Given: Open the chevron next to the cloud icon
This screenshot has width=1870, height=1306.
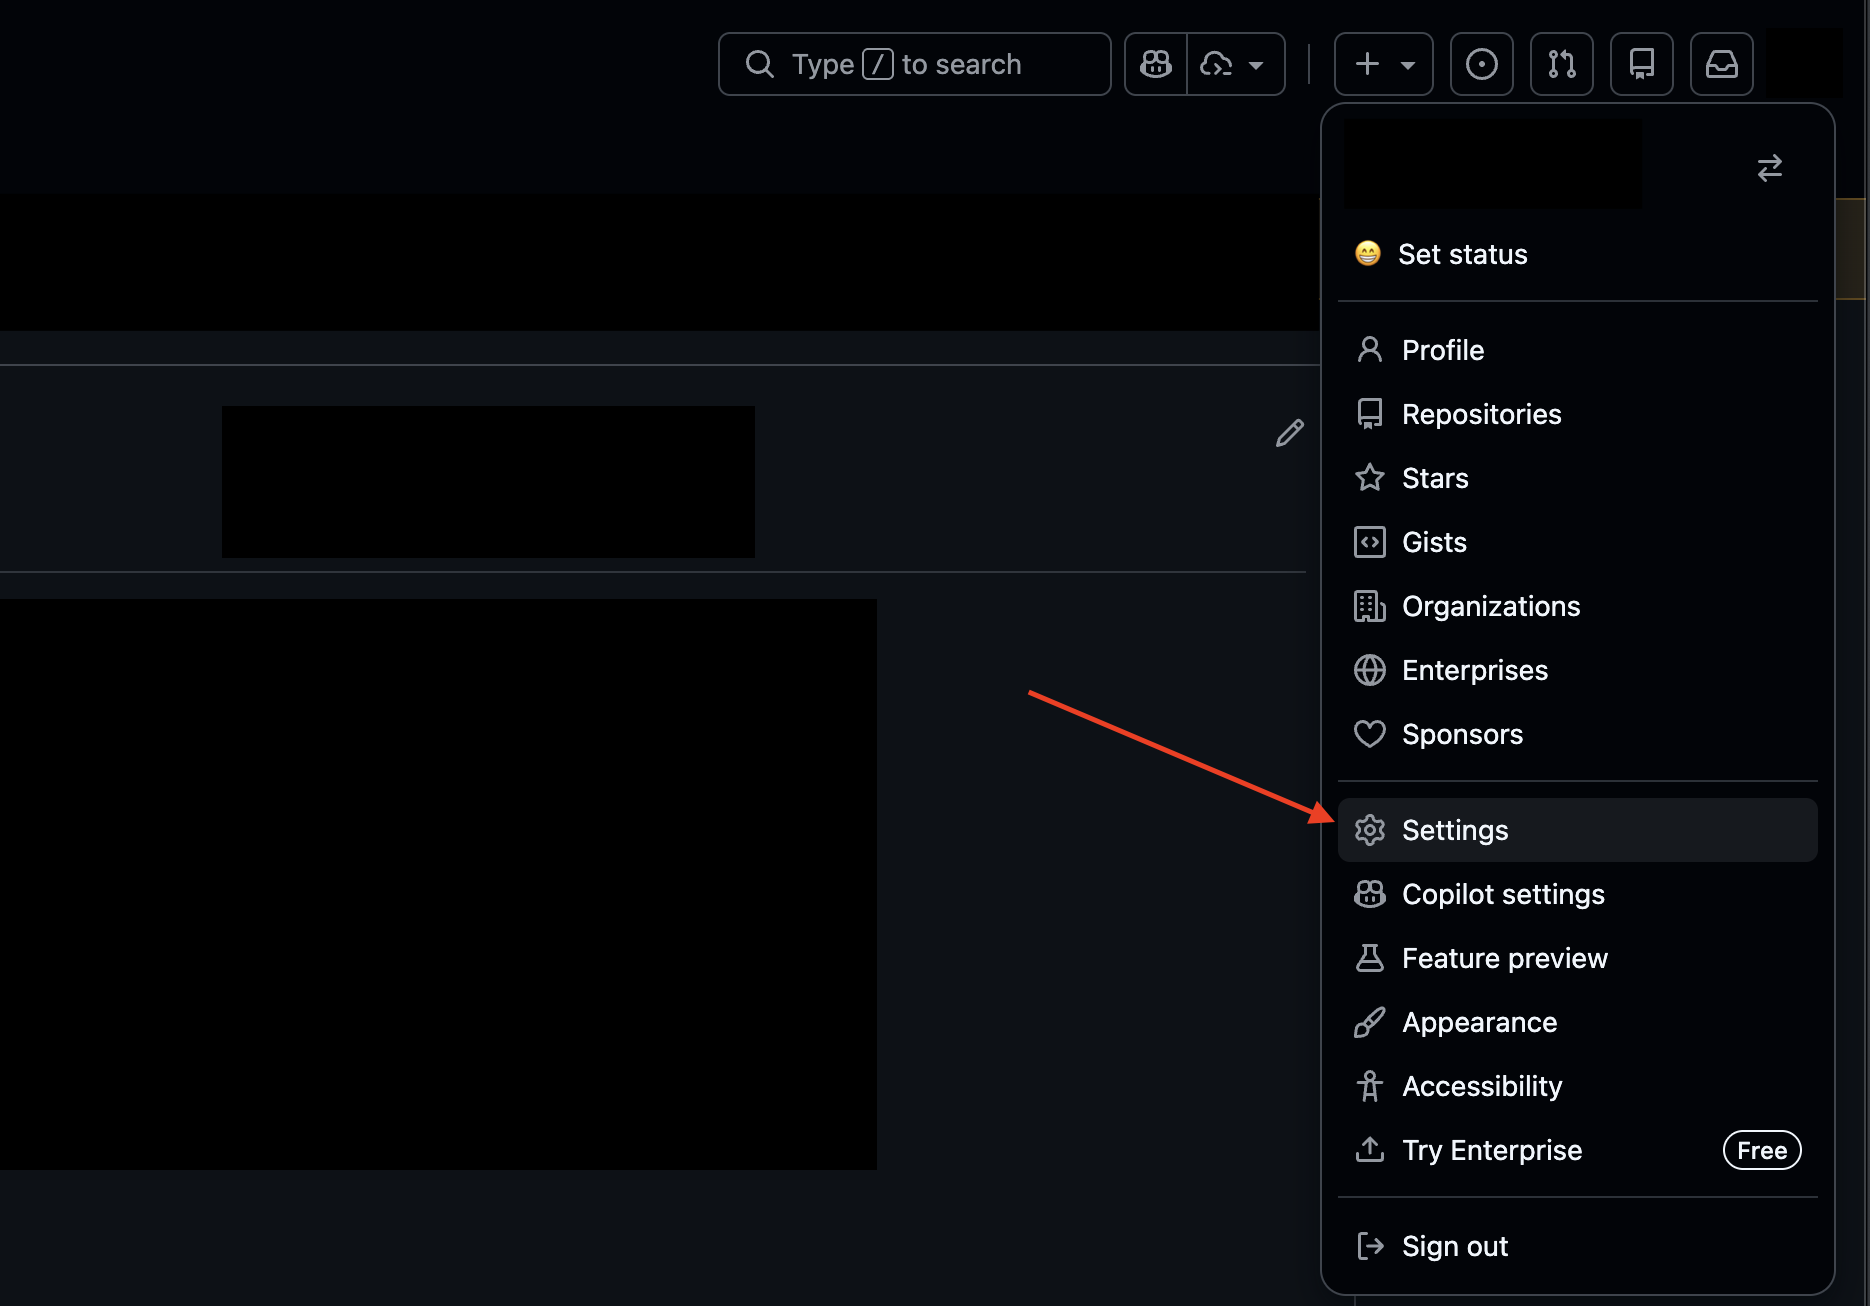Looking at the screenshot, I should point(1256,63).
